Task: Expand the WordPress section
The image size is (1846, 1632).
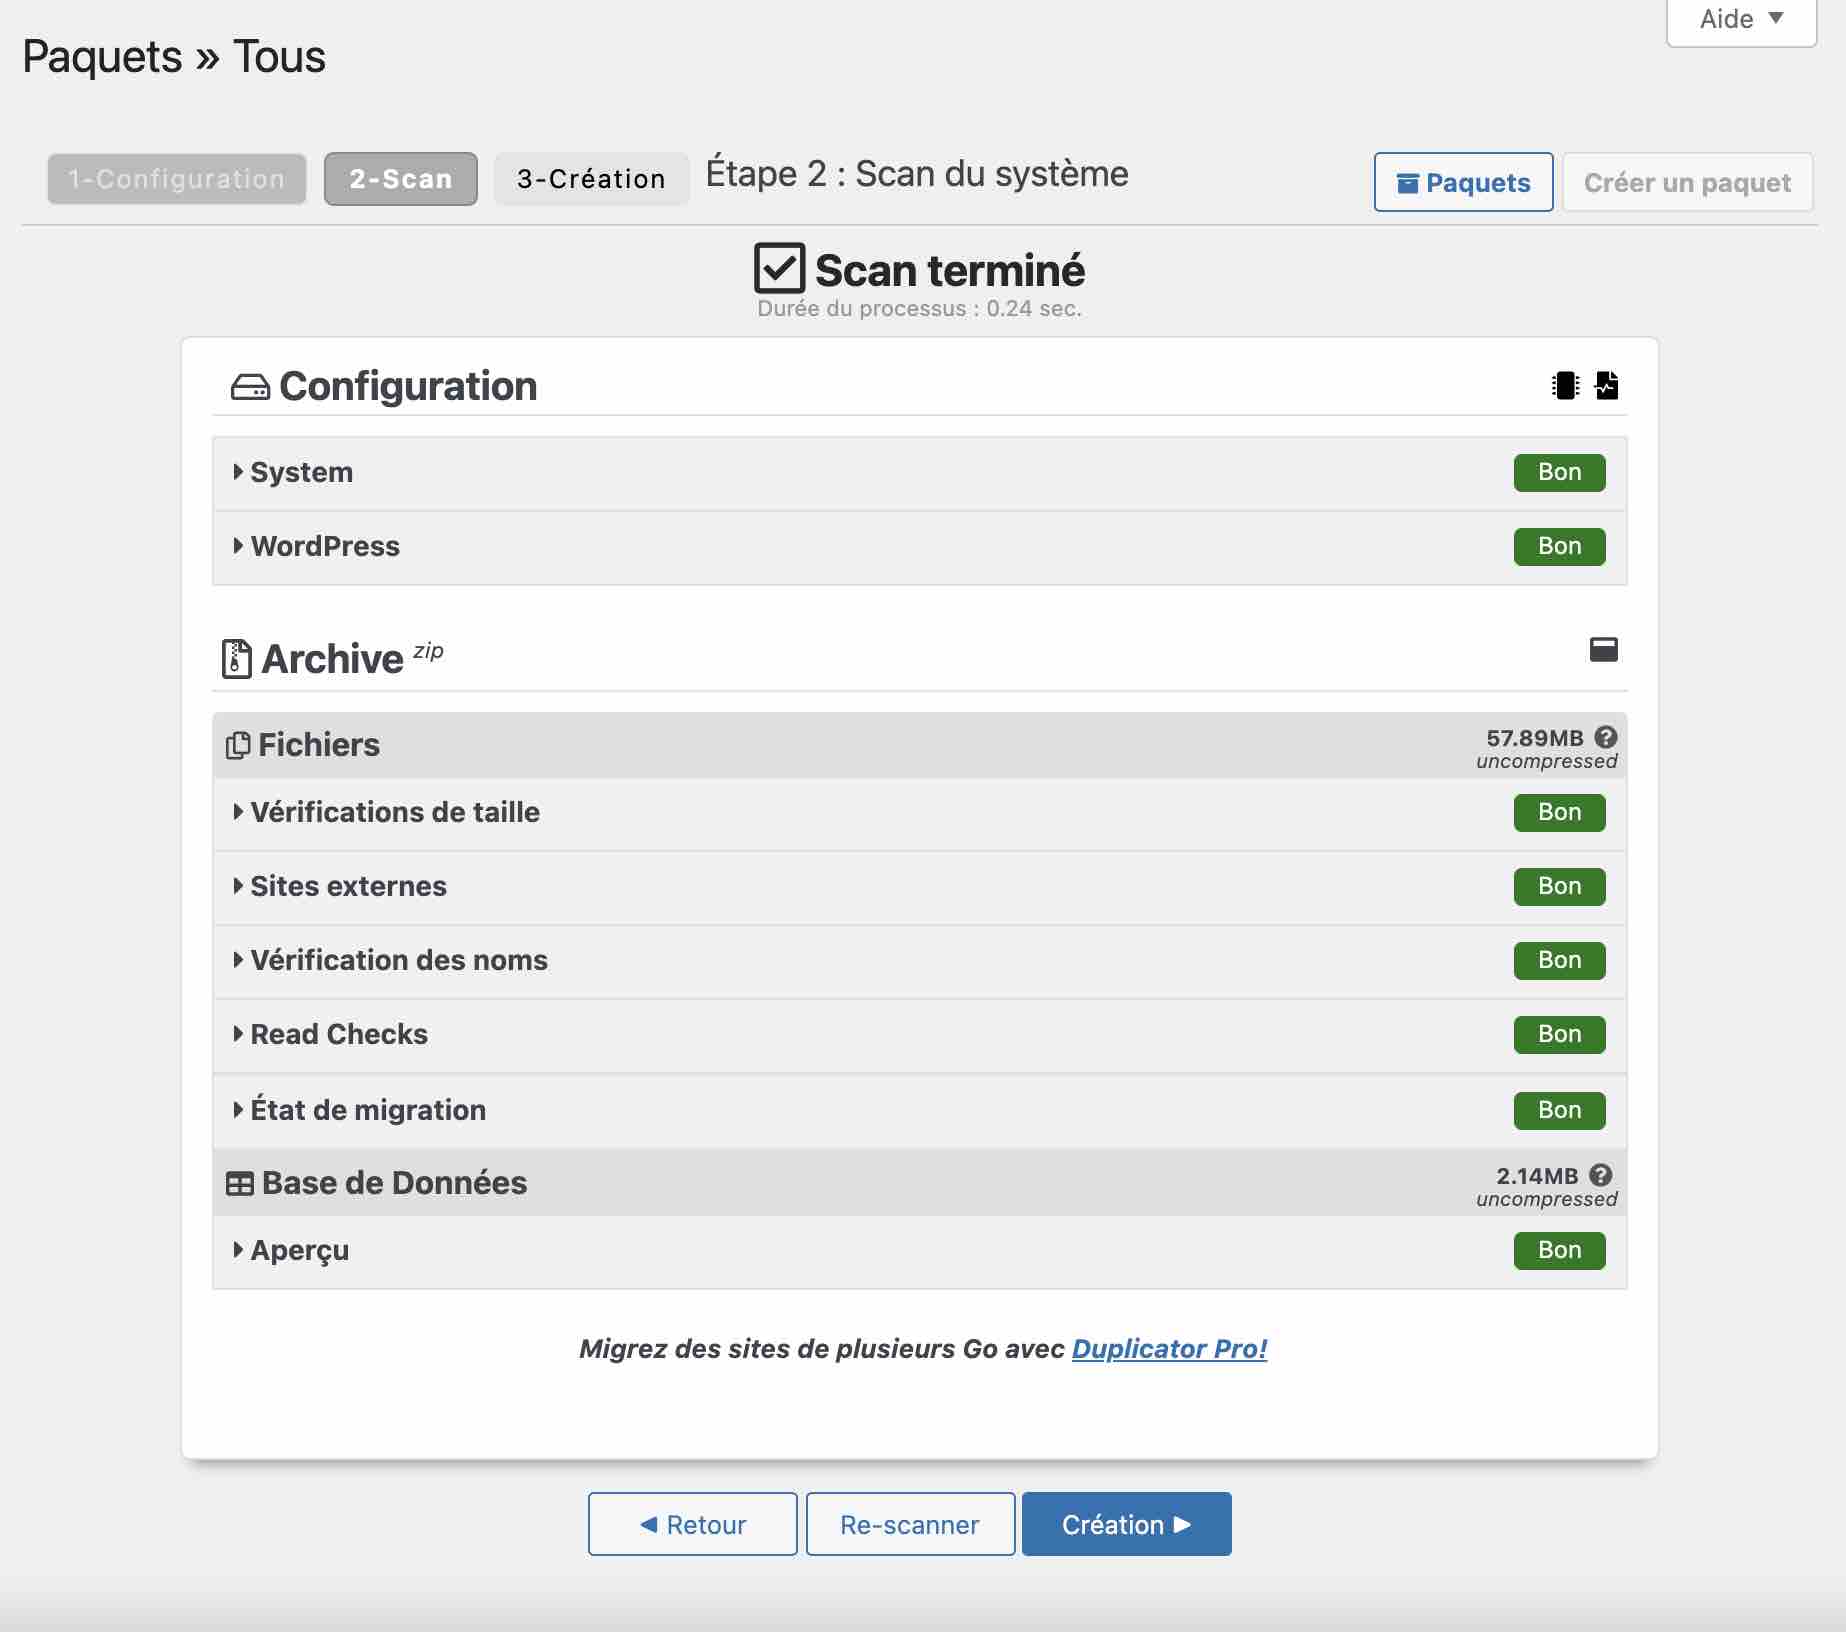Action: tap(324, 546)
